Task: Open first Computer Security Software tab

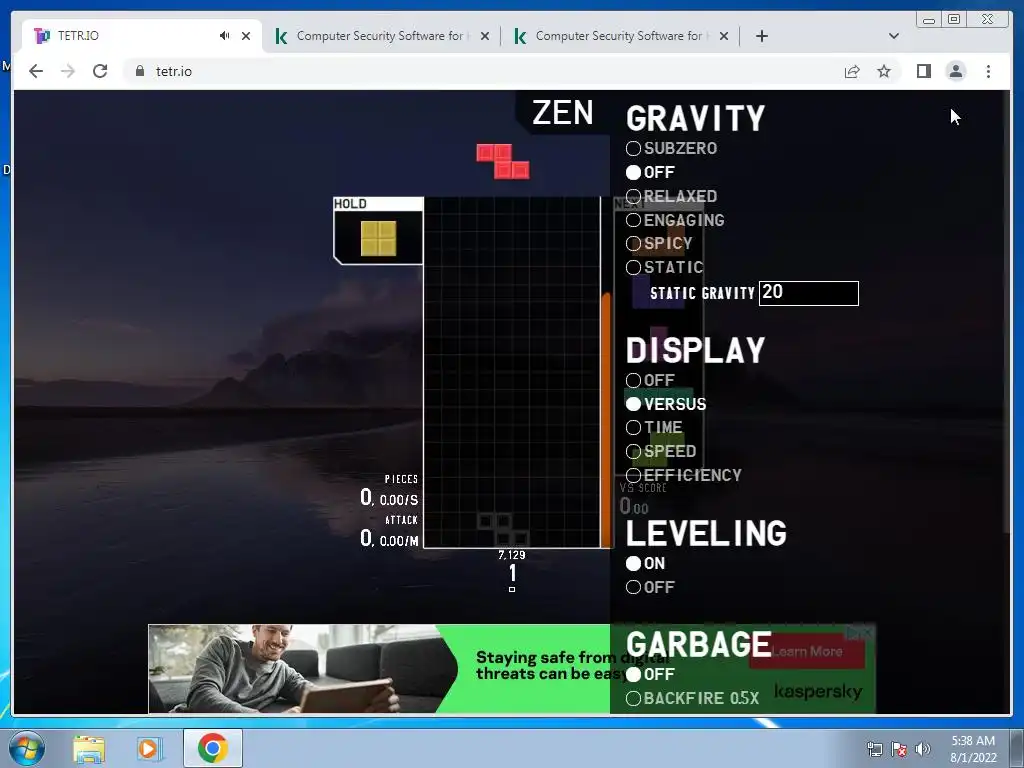Action: tap(379, 36)
